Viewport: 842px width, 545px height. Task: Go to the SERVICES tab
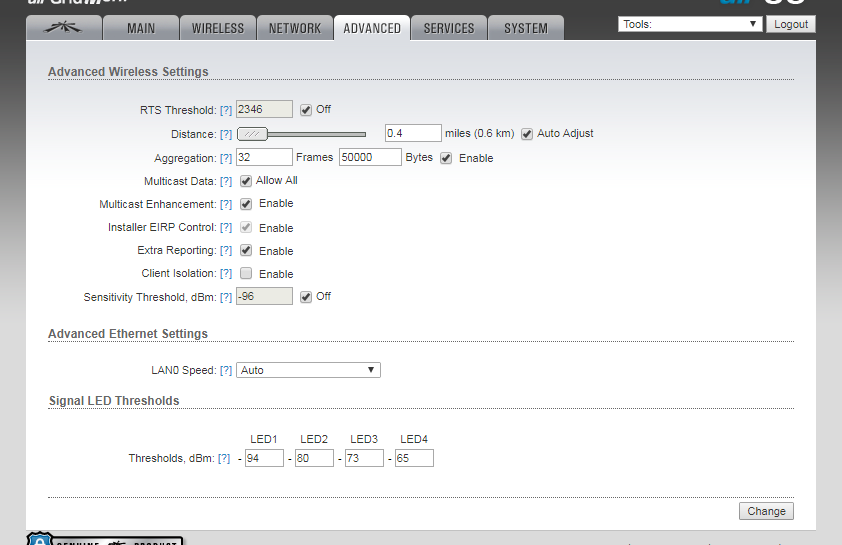tap(449, 28)
